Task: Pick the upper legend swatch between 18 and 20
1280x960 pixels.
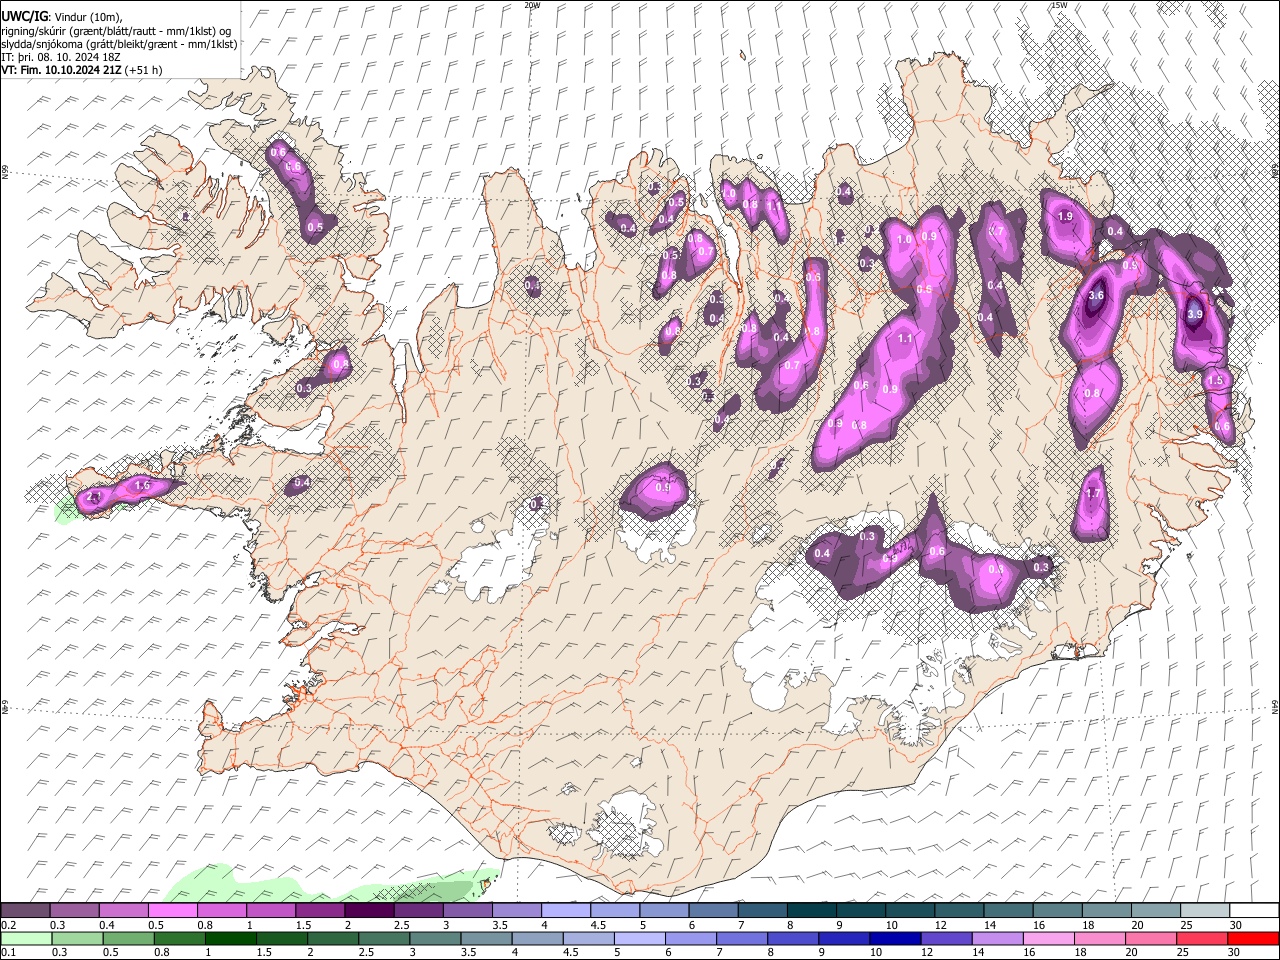Action: [x=1106, y=911]
